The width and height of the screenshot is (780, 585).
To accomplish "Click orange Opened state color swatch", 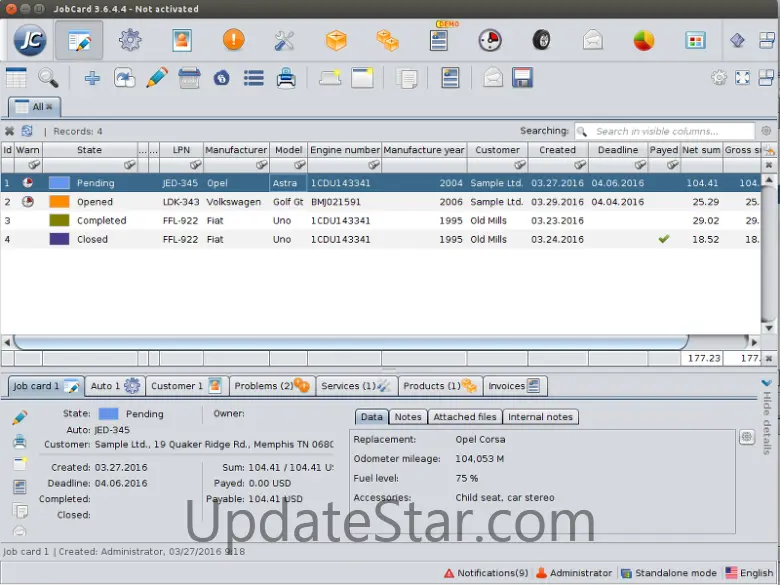I will click(x=59, y=201).
